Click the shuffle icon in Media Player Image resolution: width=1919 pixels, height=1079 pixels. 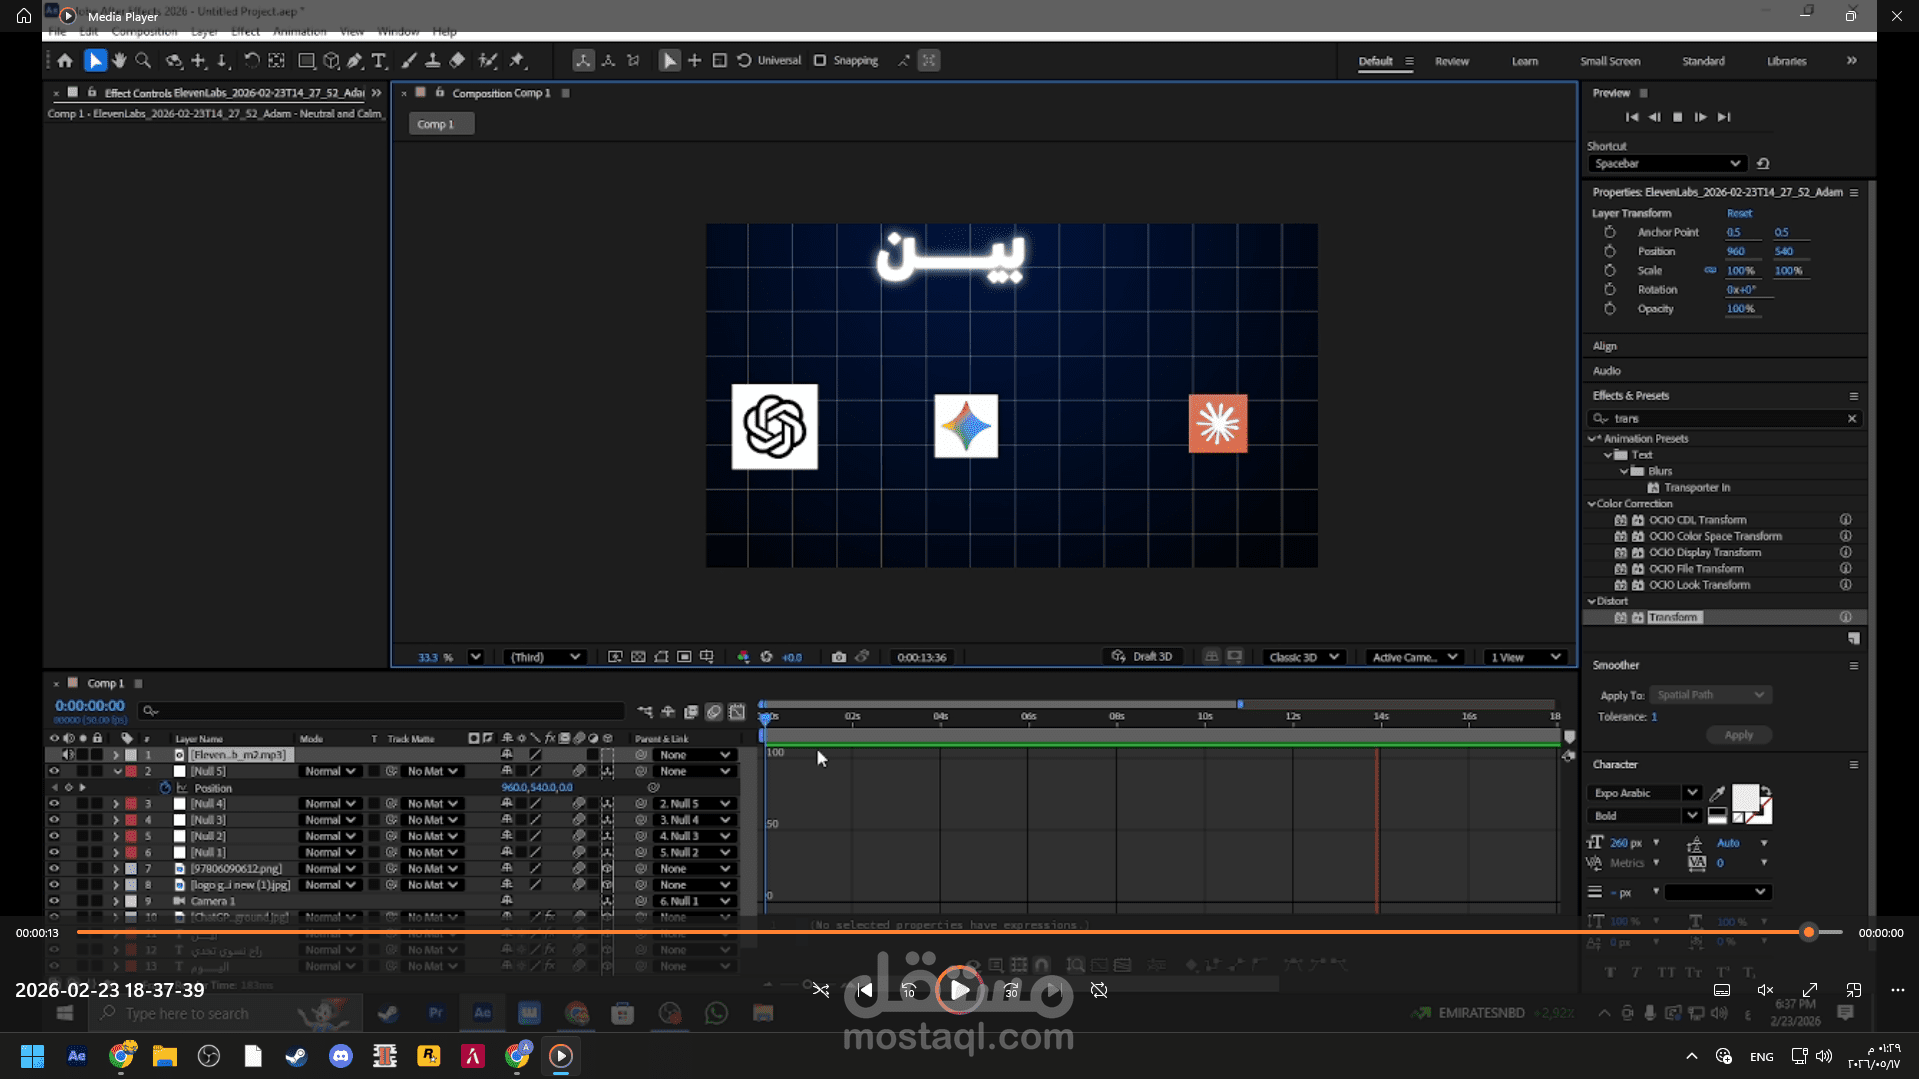pos(820,990)
